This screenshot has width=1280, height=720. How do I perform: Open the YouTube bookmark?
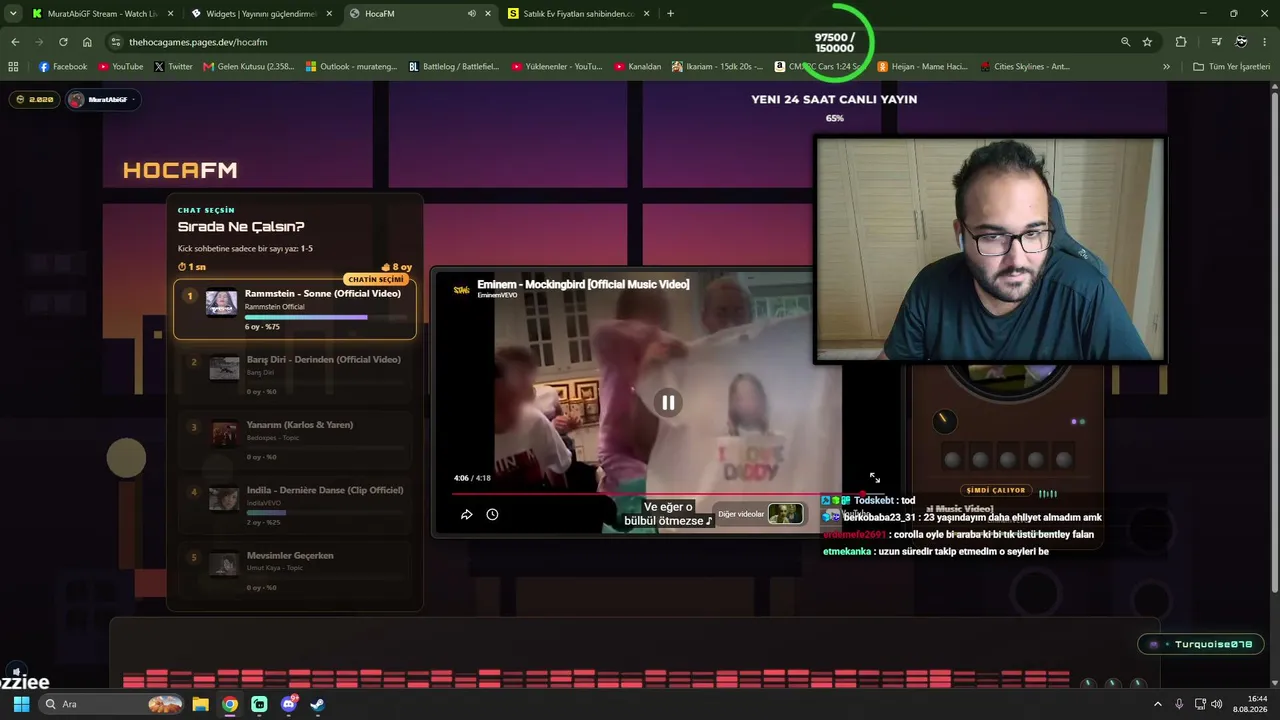(x=121, y=67)
